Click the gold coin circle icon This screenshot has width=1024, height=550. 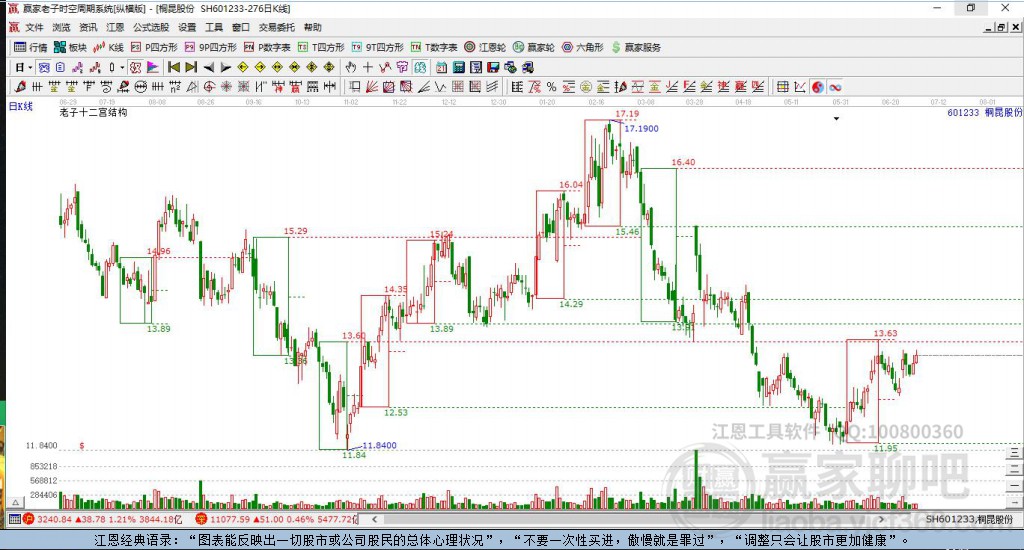pos(586,87)
